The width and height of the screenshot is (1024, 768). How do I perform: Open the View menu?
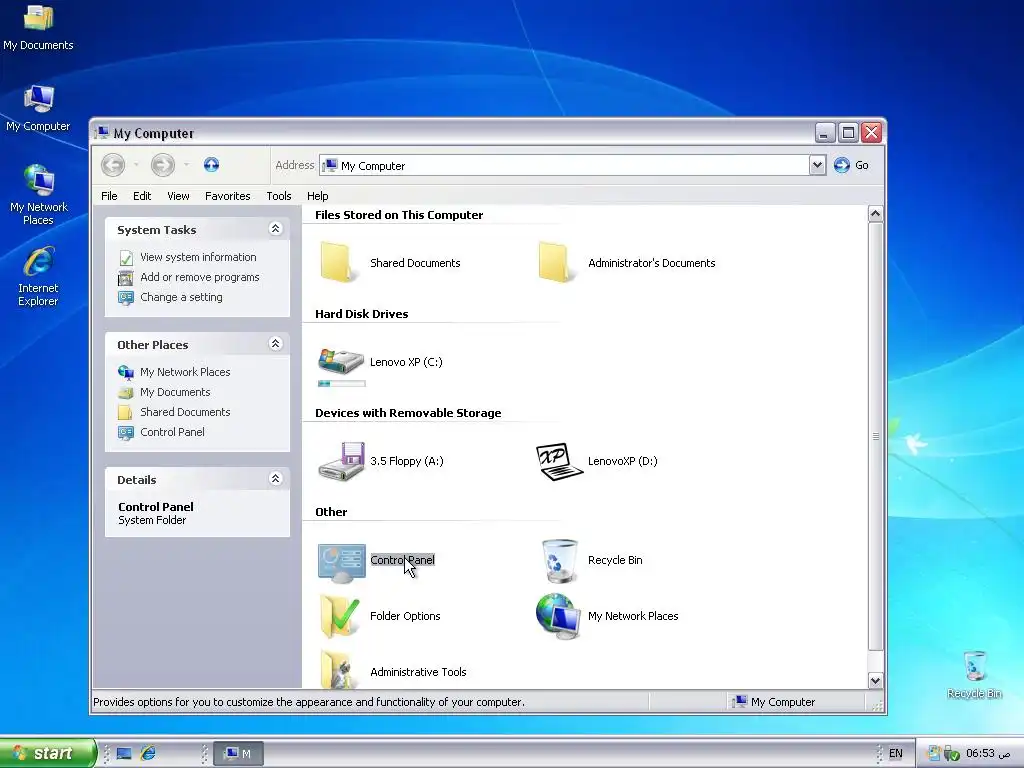tap(178, 196)
